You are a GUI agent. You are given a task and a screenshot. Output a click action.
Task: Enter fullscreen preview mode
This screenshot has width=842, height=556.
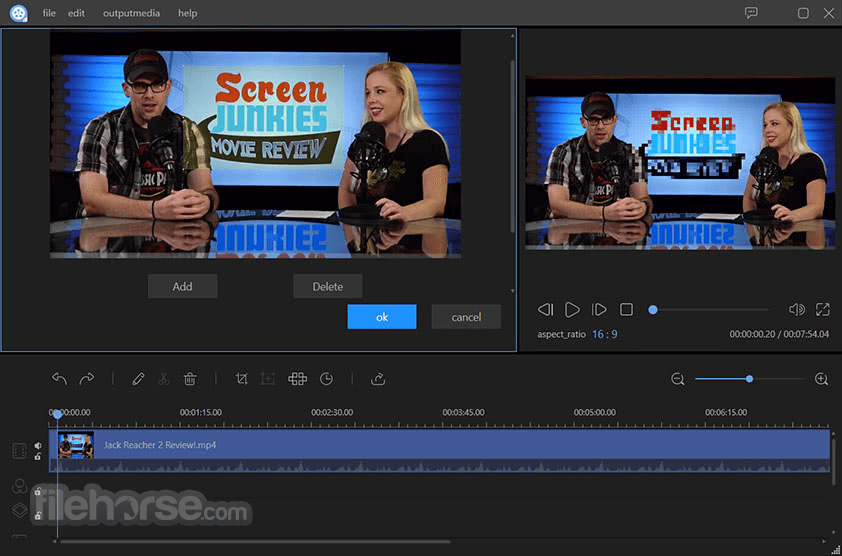(x=823, y=309)
